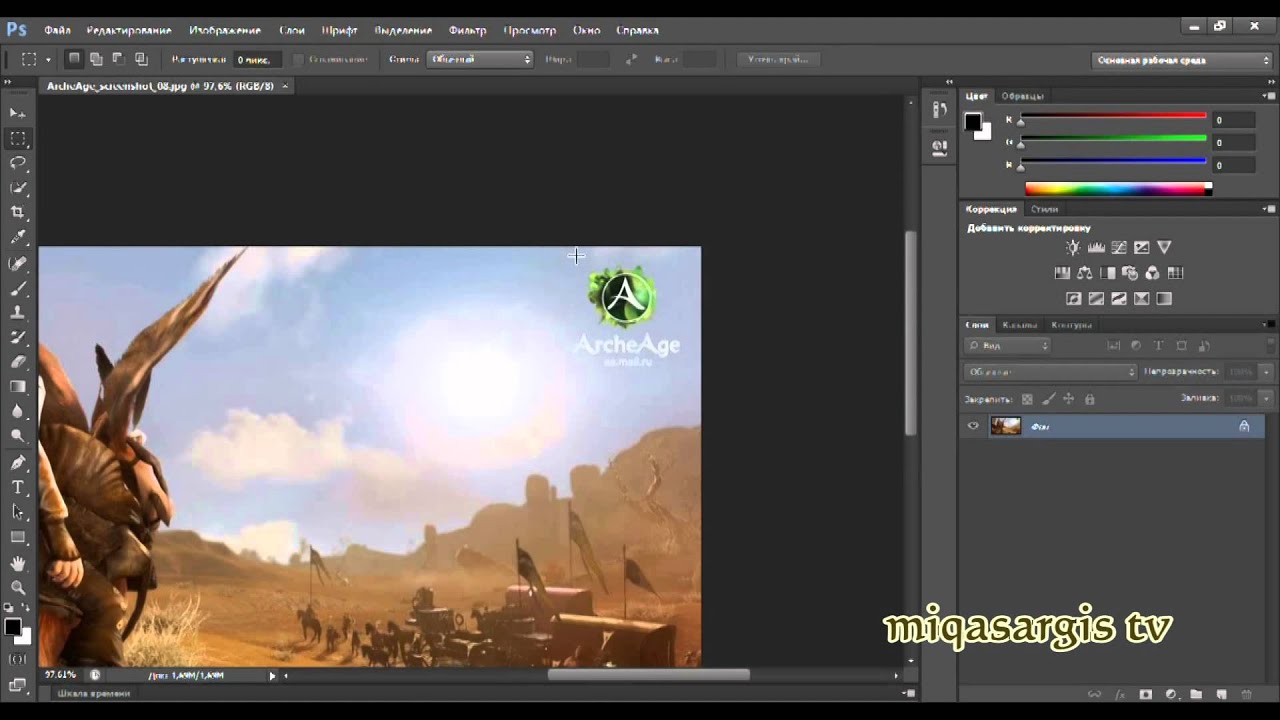Image resolution: width=1280 pixels, height=720 pixels.
Task: Add a Vibrance adjustment
Action: (x=1164, y=247)
